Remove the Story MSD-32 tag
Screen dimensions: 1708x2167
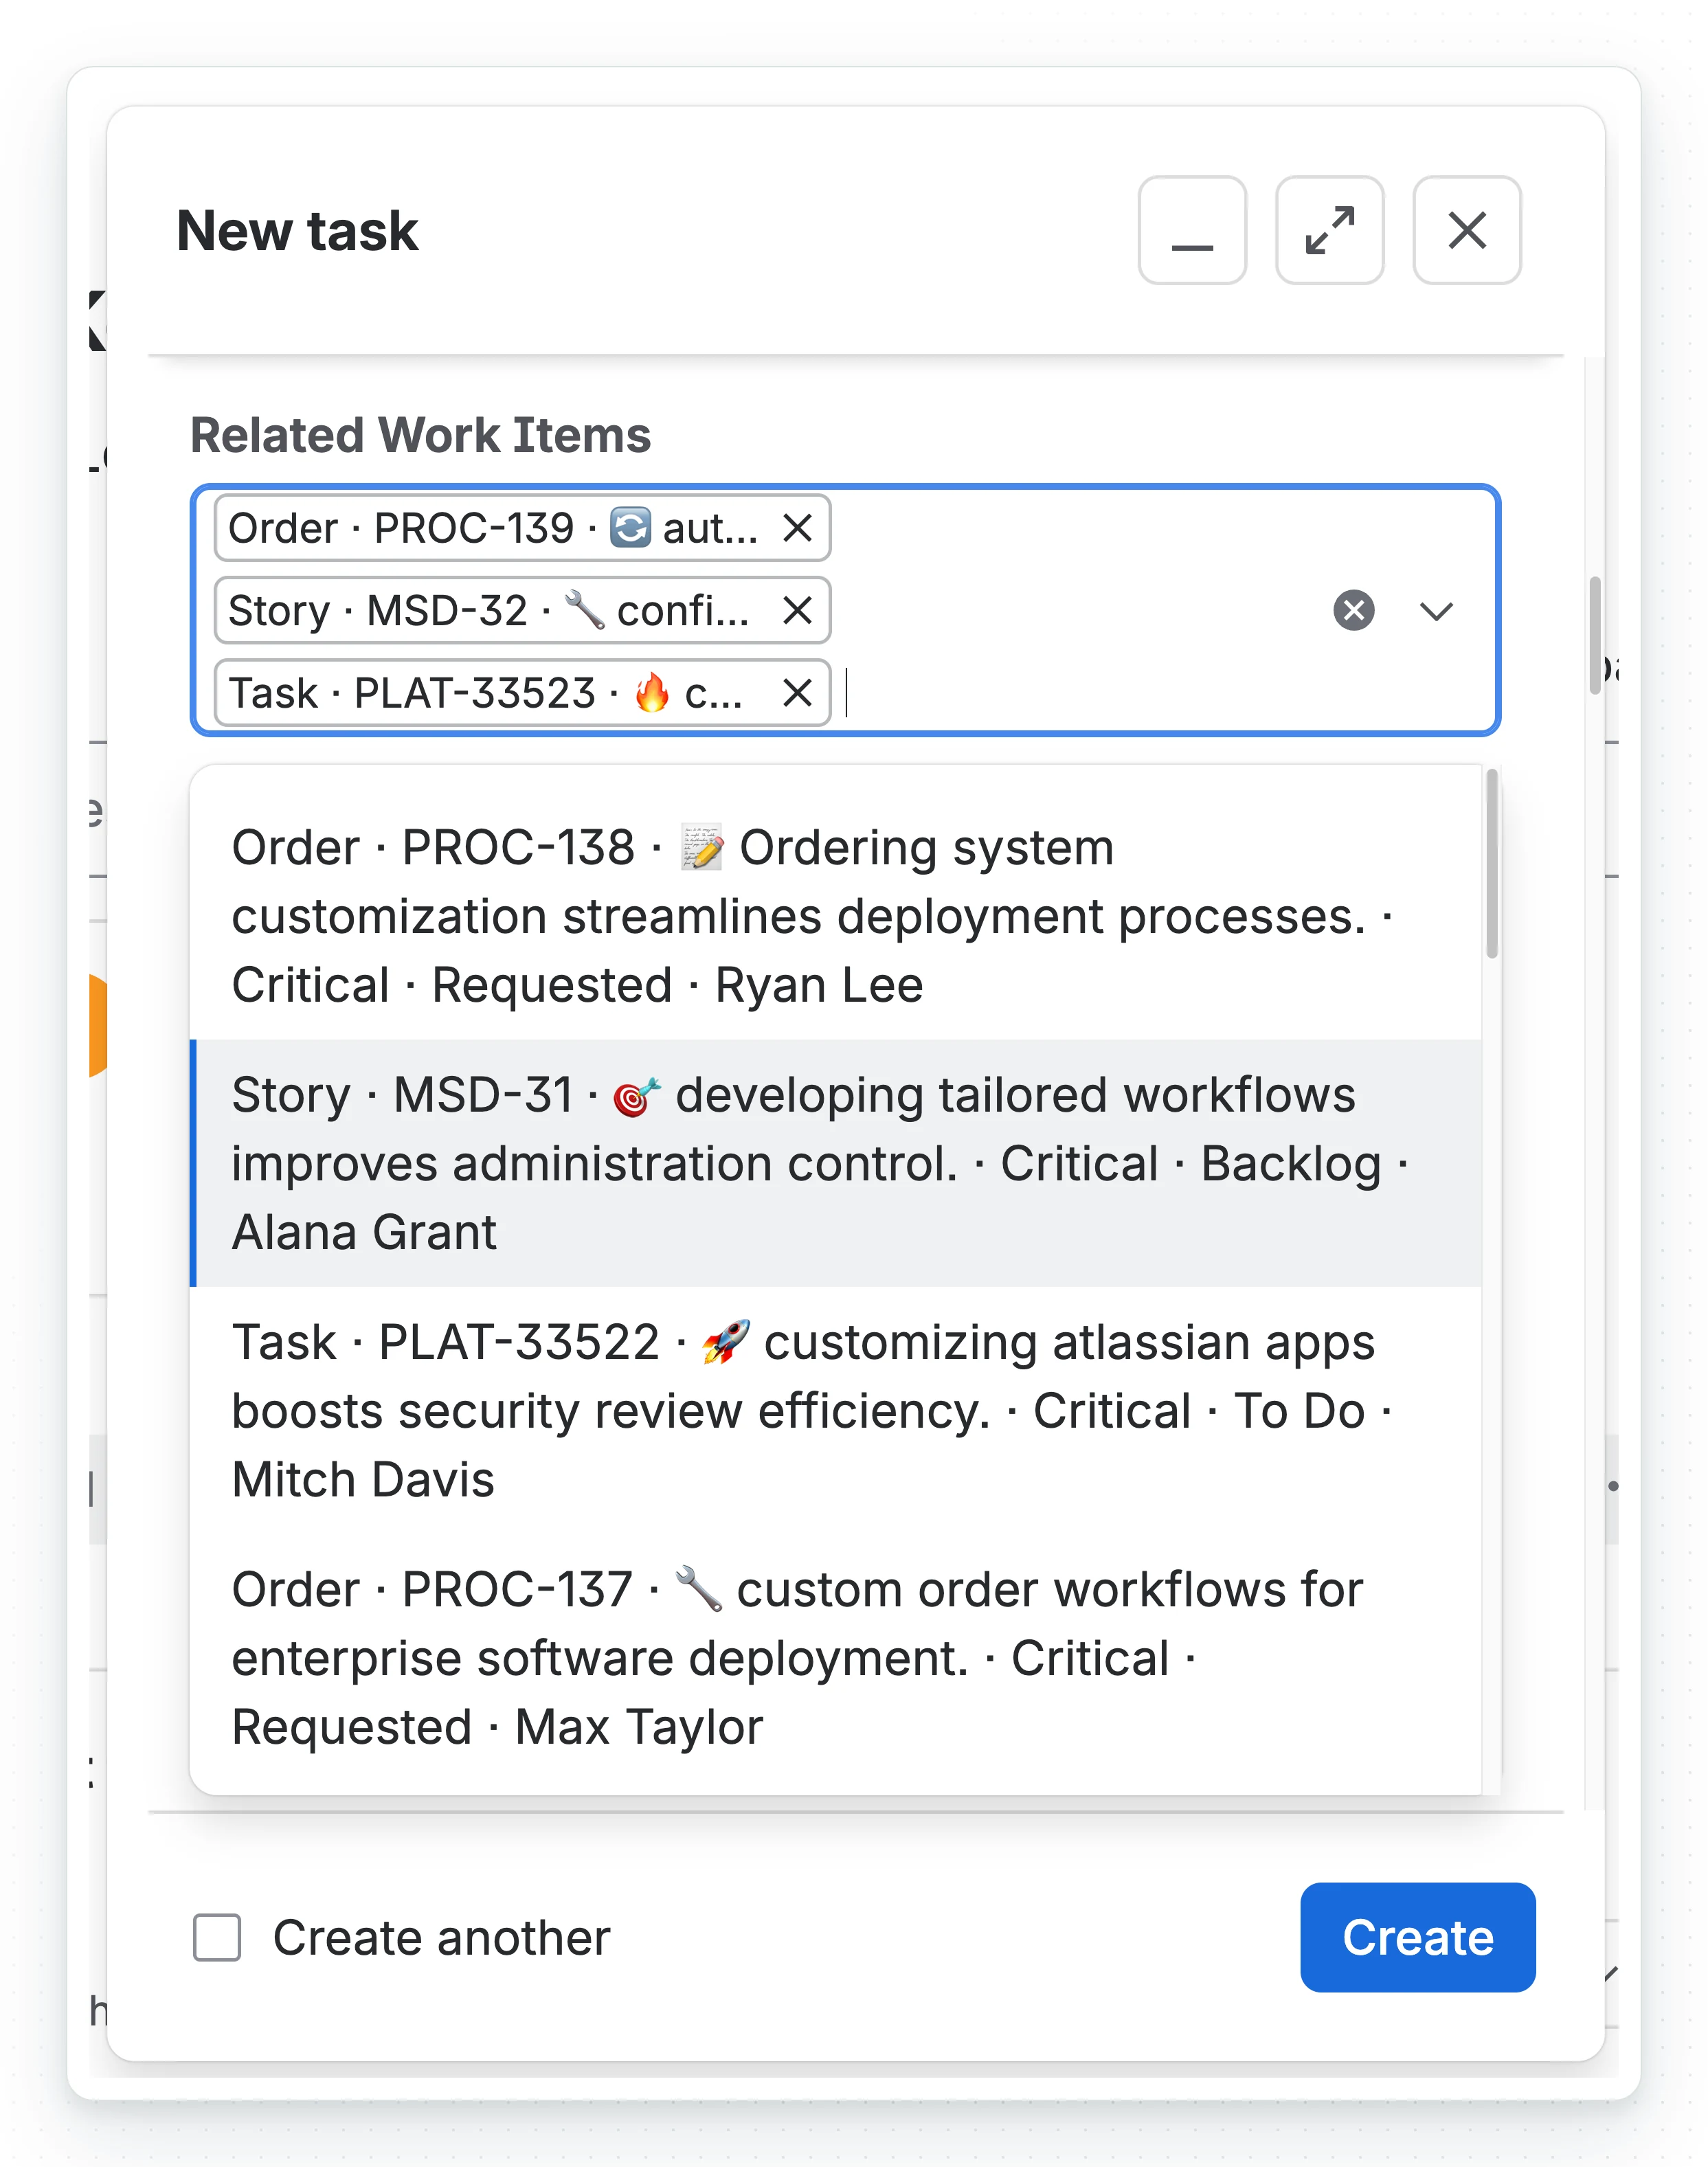tap(797, 610)
